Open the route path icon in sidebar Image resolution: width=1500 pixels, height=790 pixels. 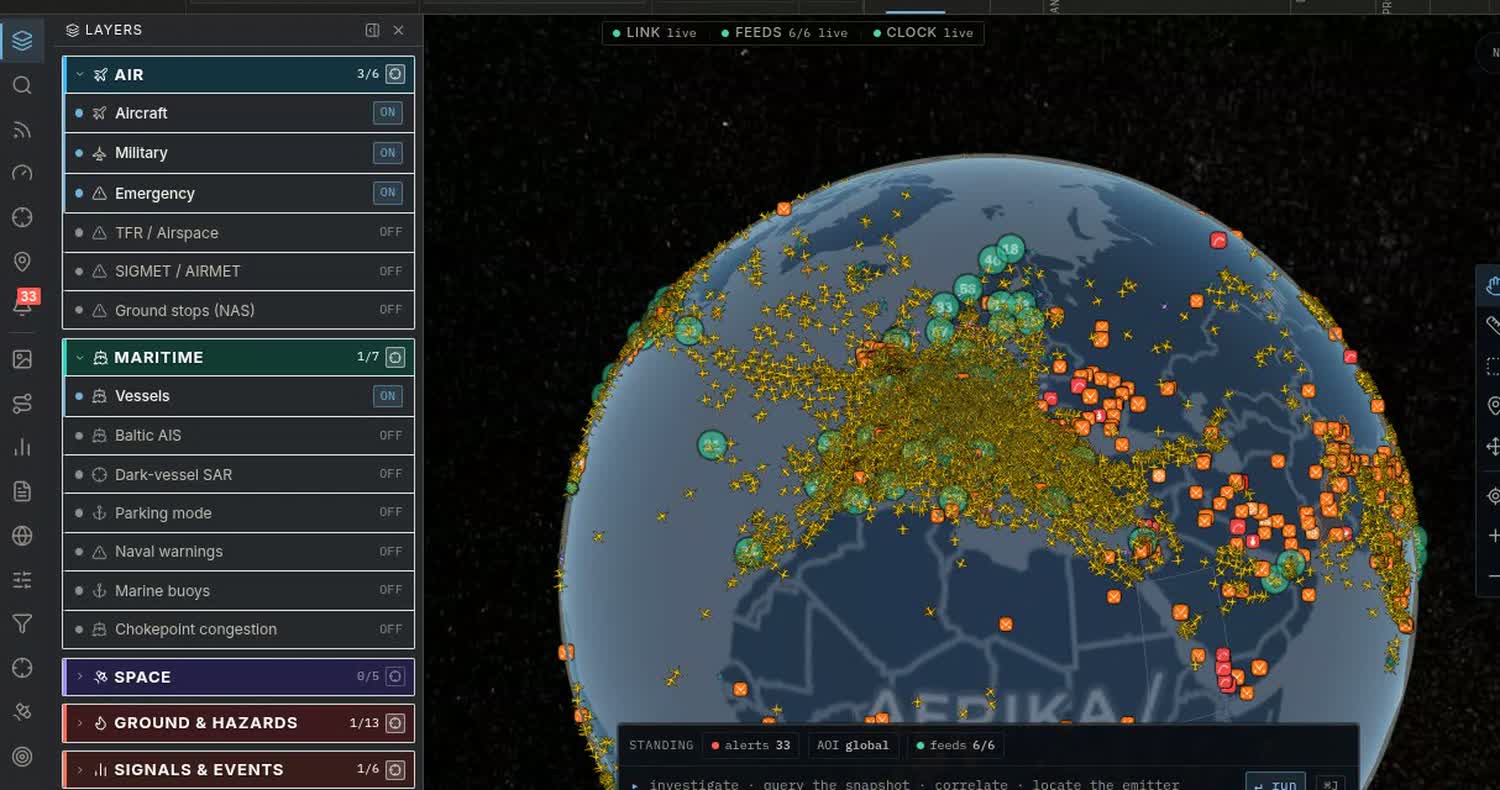pyautogui.click(x=22, y=403)
